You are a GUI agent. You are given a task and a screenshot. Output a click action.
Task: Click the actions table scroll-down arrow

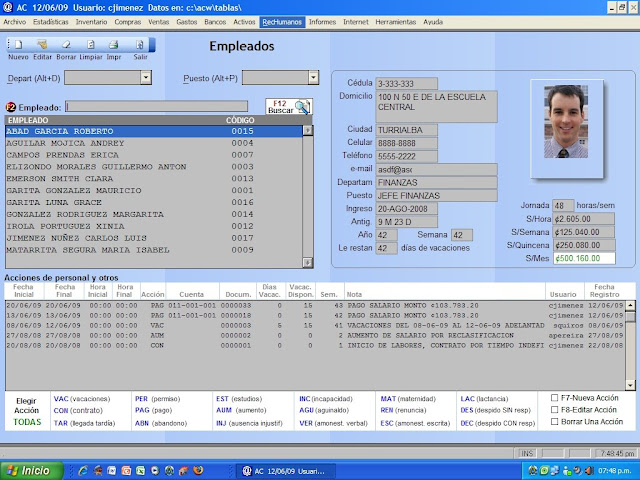click(630, 385)
